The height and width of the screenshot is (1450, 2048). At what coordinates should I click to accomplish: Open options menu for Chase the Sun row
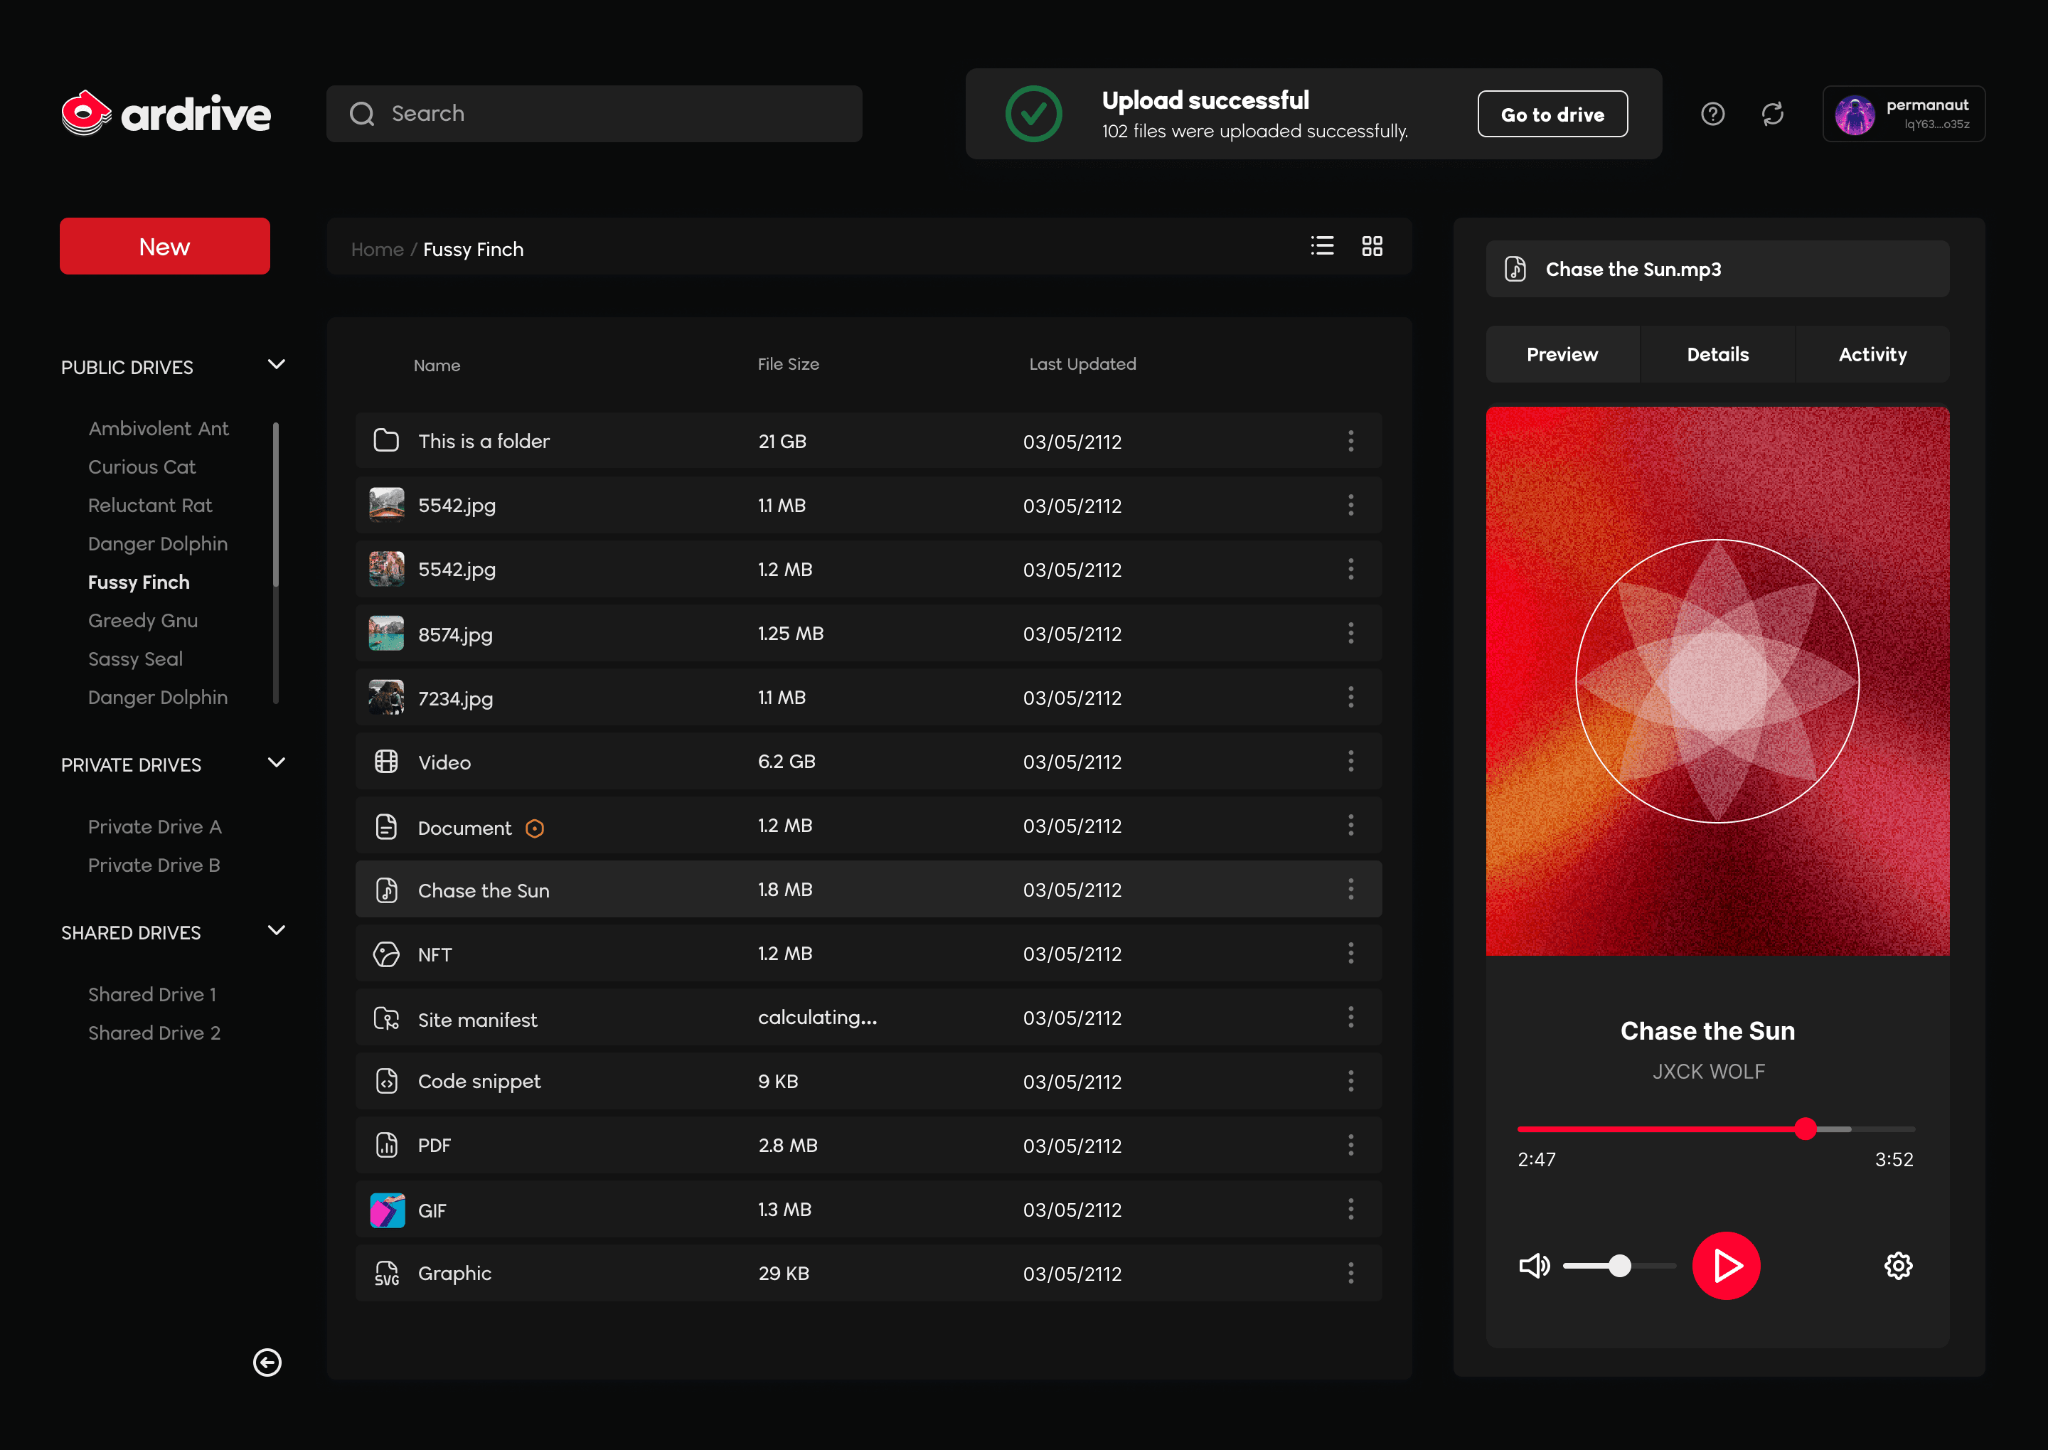(x=1351, y=889)
